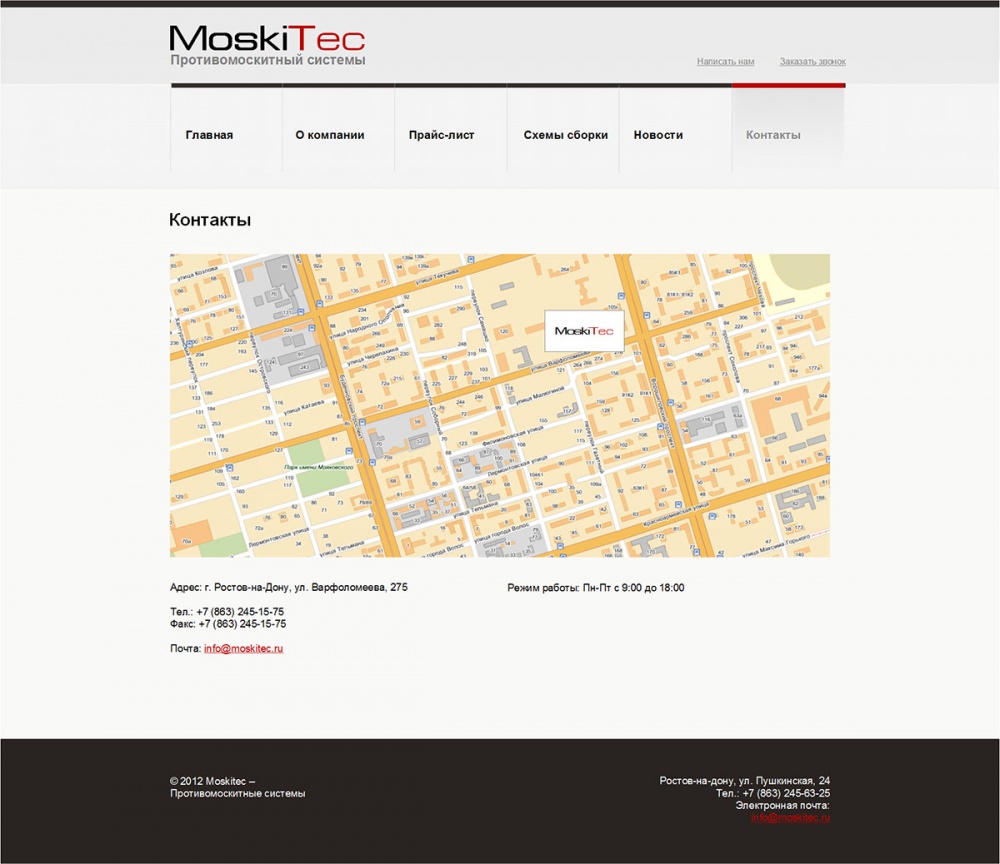Image resolution: width=1000 pixels, height=864 pixels.
Task: Click the email link in the footer
Action: tap(790, 818)
